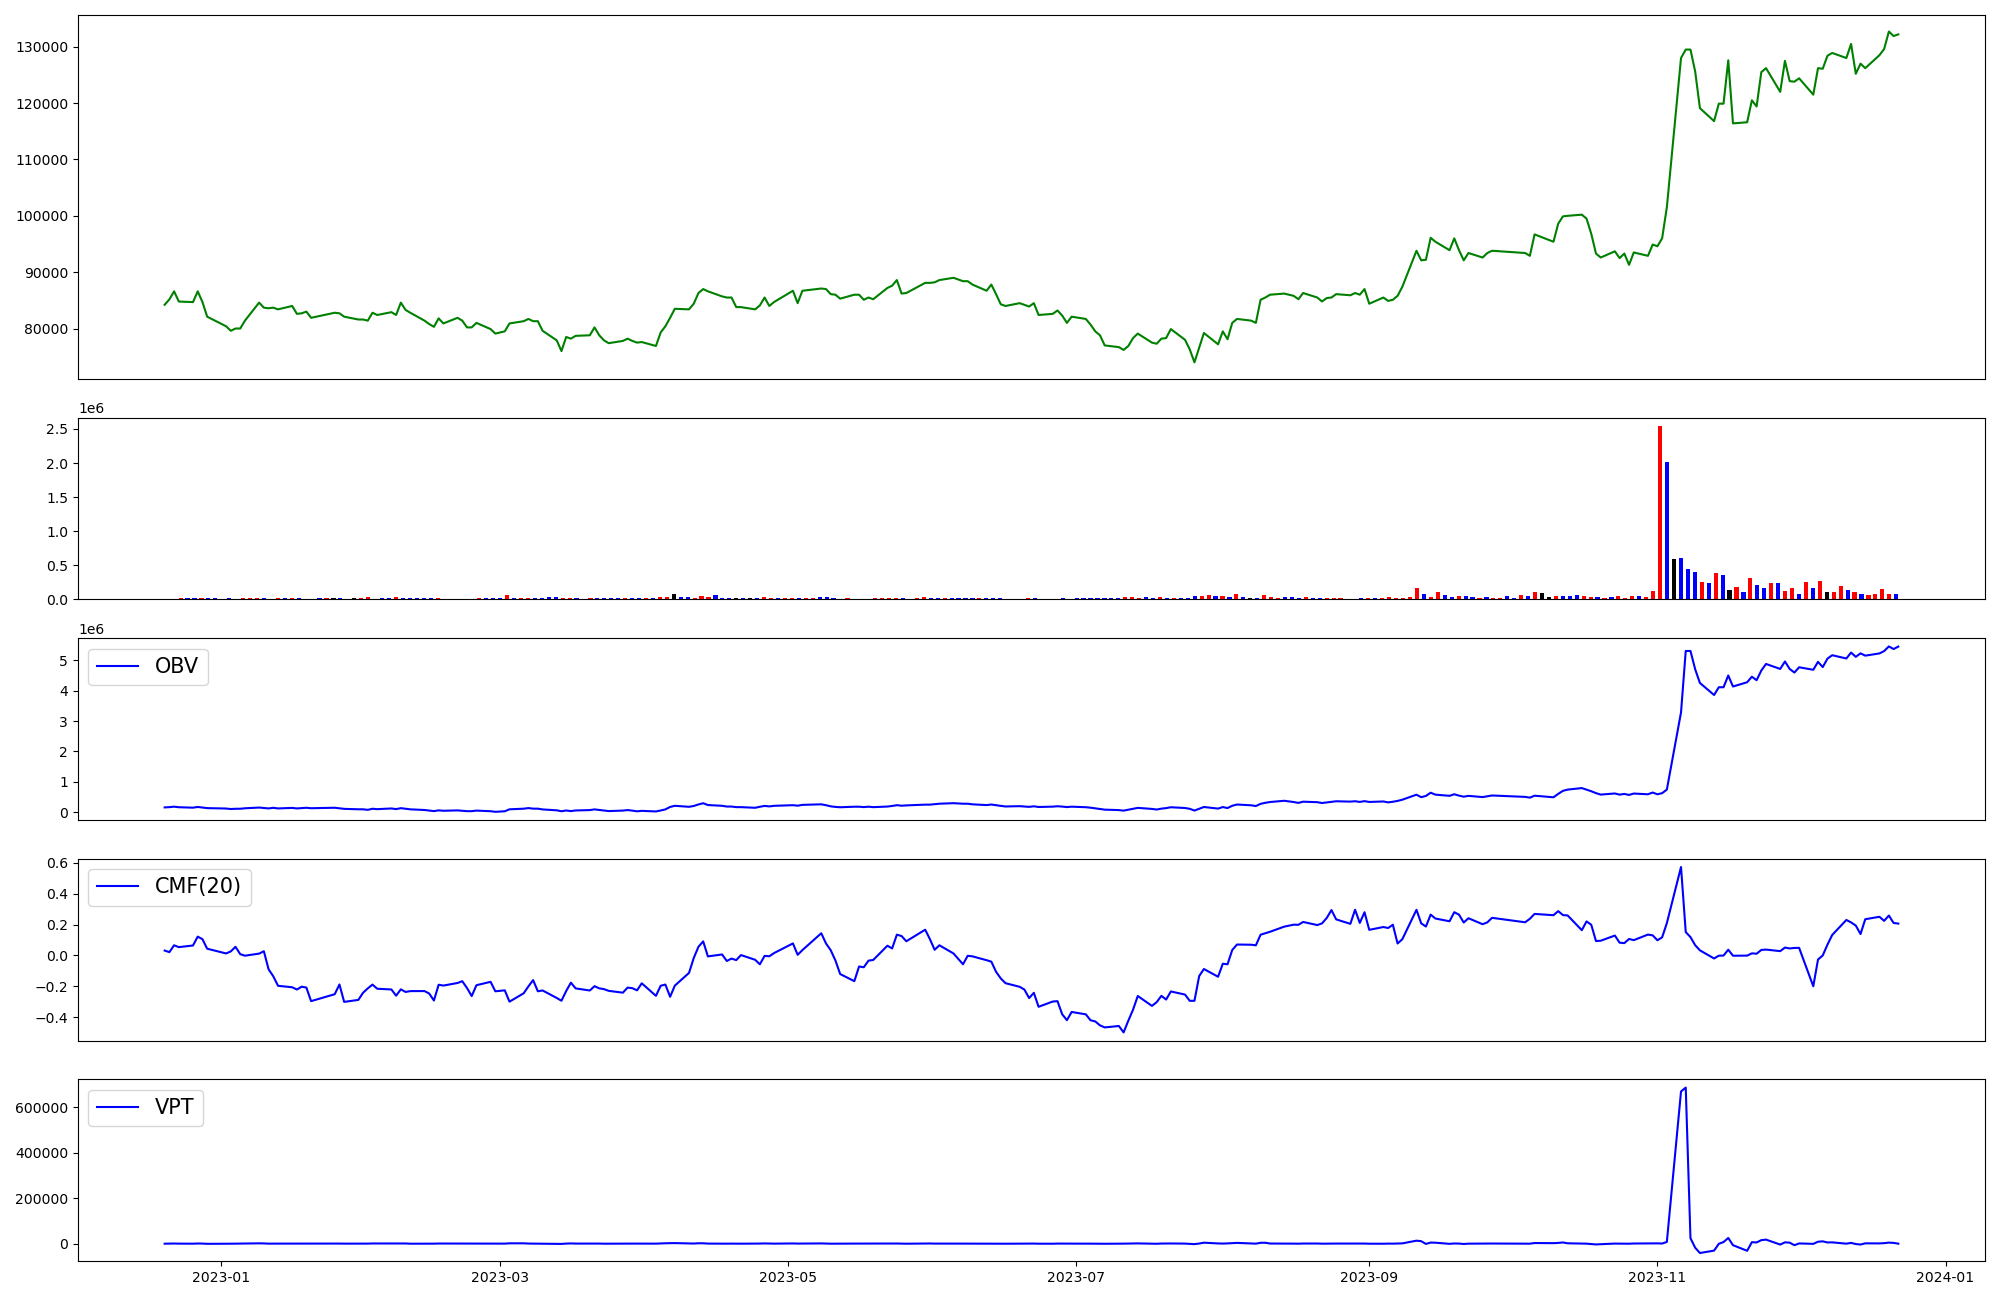Click the 2023-11 x-axis date label

[x=1657, y=1277]
